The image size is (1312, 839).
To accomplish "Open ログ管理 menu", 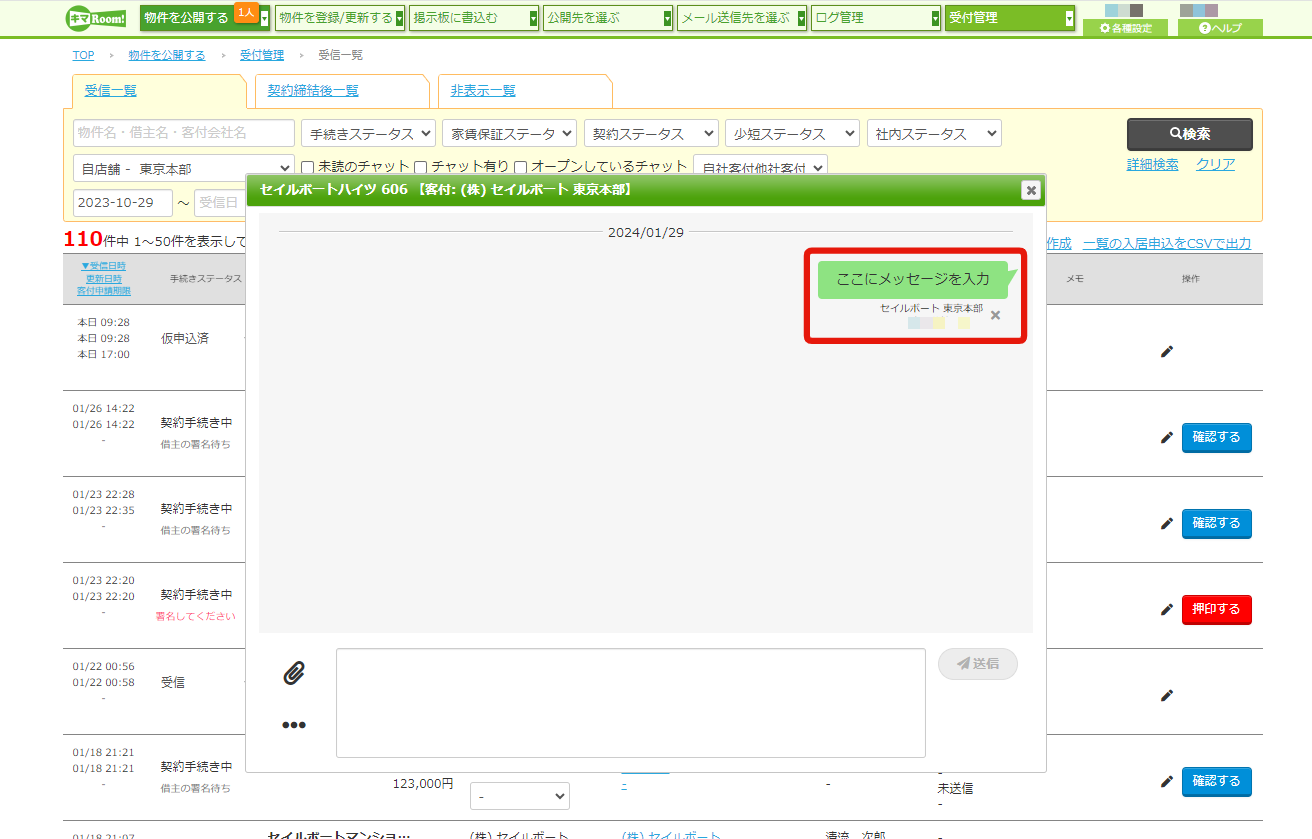I will click(876, 18).
